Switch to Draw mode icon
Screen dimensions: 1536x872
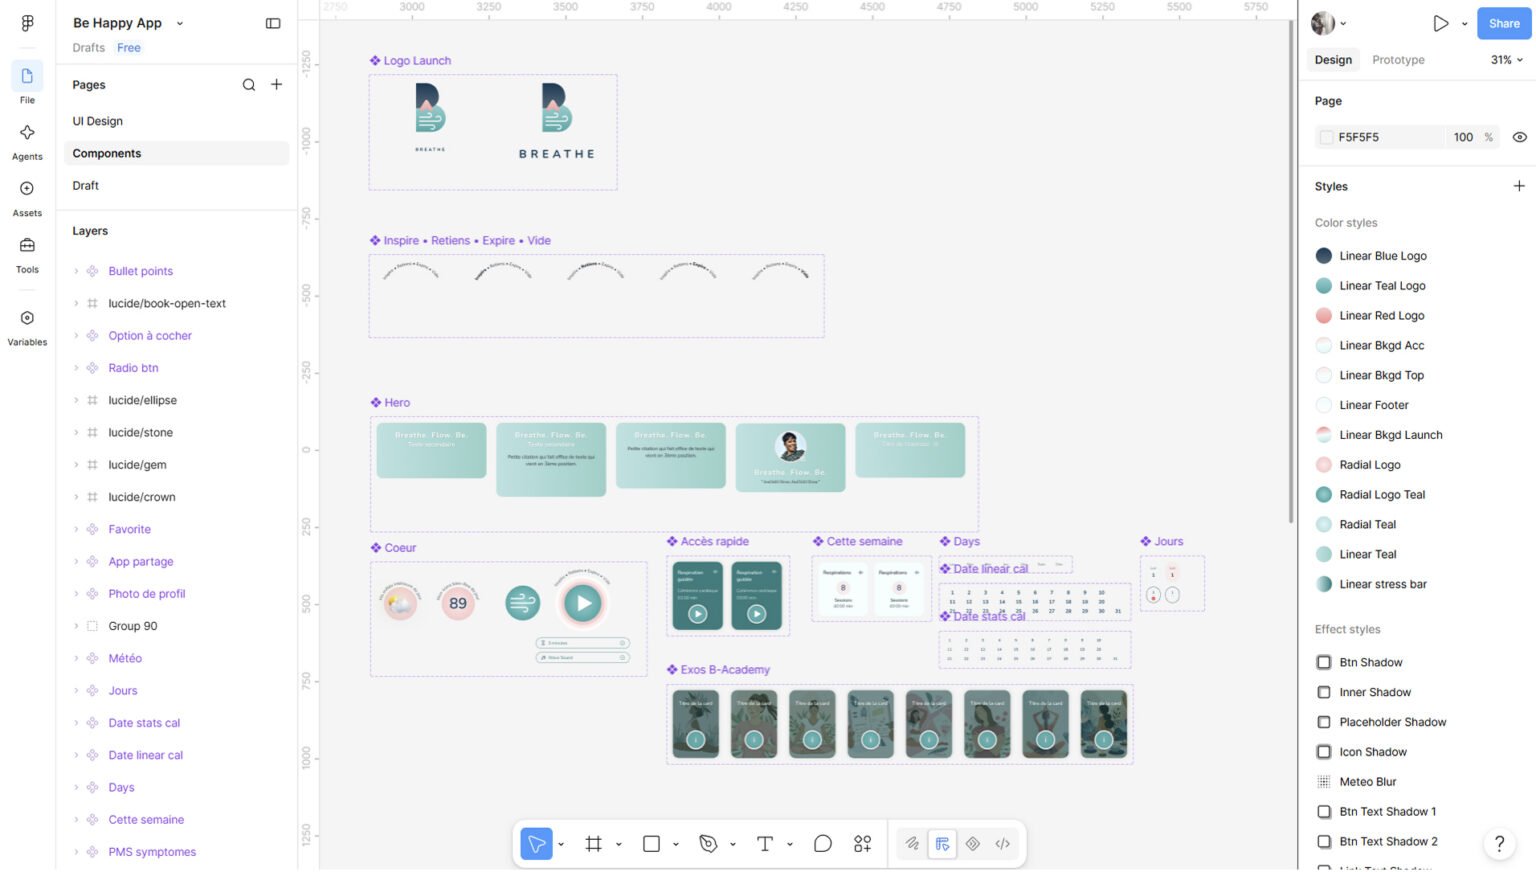pyautogui.click(x=912, y=844)
